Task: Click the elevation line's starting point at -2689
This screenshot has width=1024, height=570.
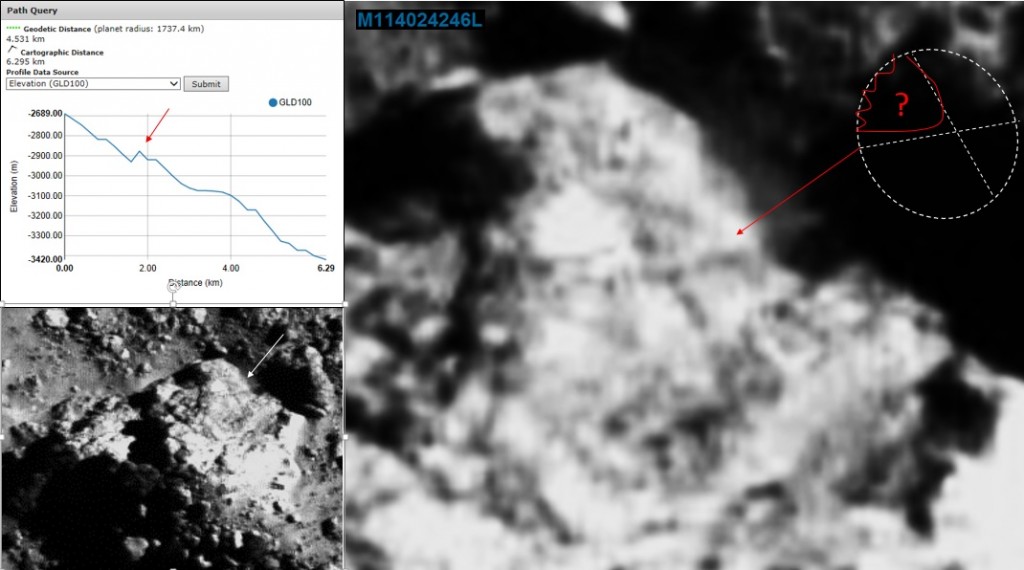Action: click(65, 114)
